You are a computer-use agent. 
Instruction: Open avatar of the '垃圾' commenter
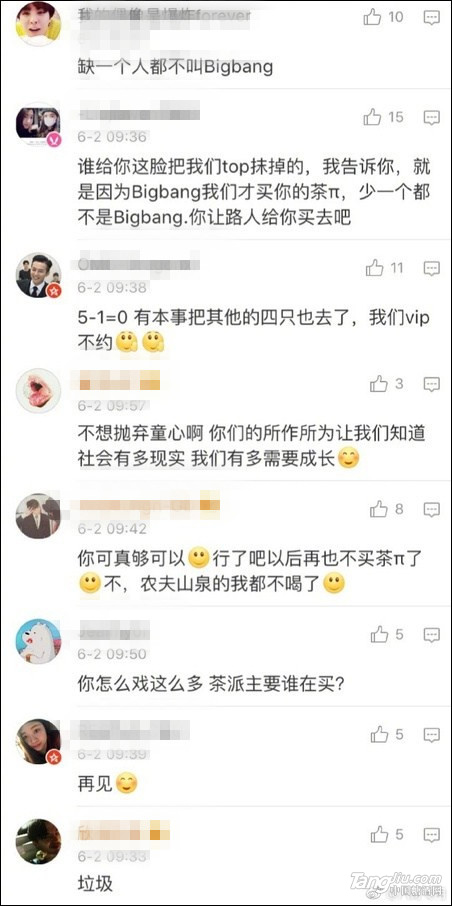[38, 841]
